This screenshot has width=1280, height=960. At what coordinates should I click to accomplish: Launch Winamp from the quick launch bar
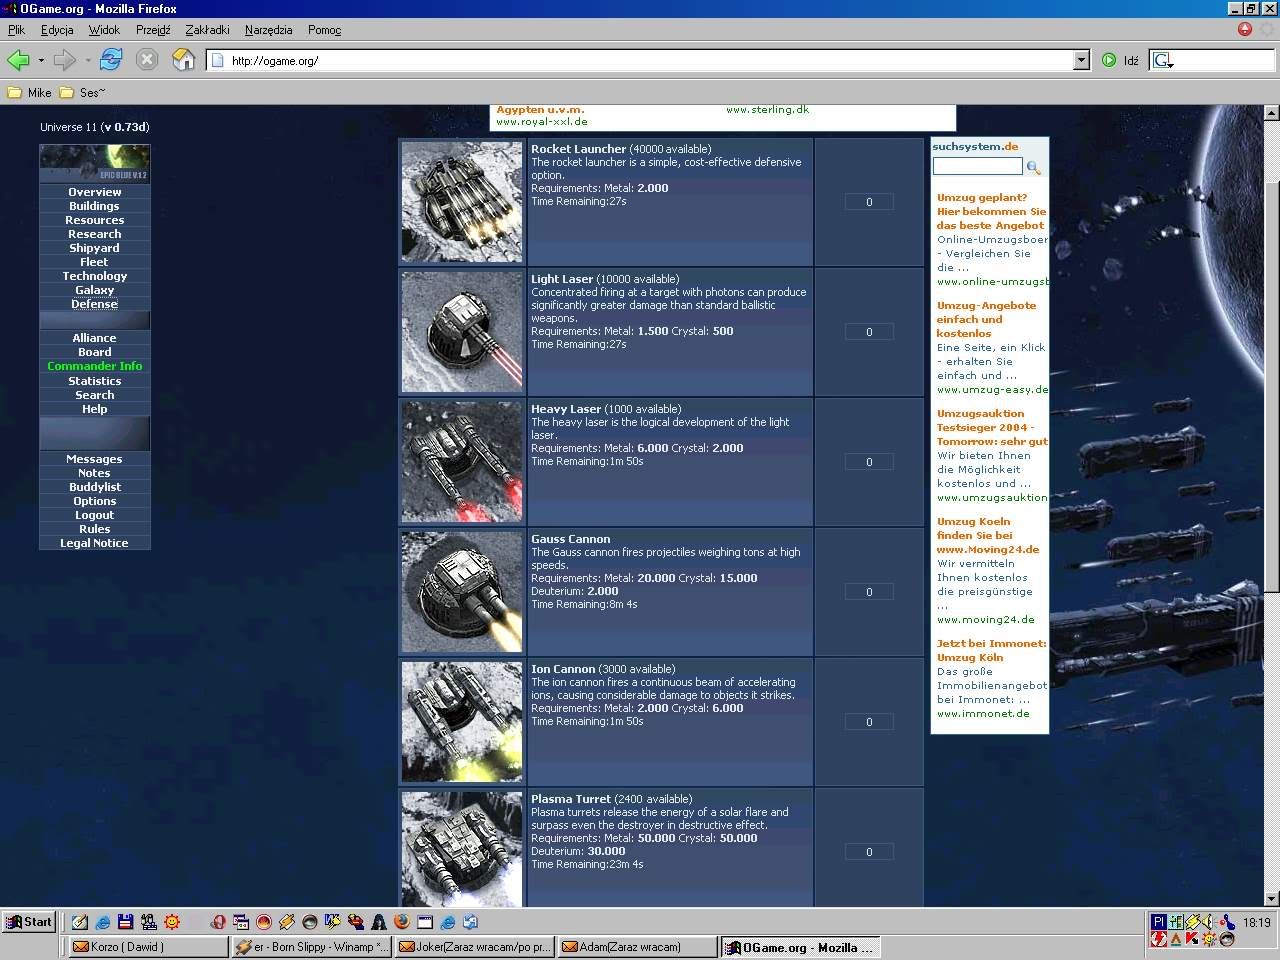coord(287,922)
